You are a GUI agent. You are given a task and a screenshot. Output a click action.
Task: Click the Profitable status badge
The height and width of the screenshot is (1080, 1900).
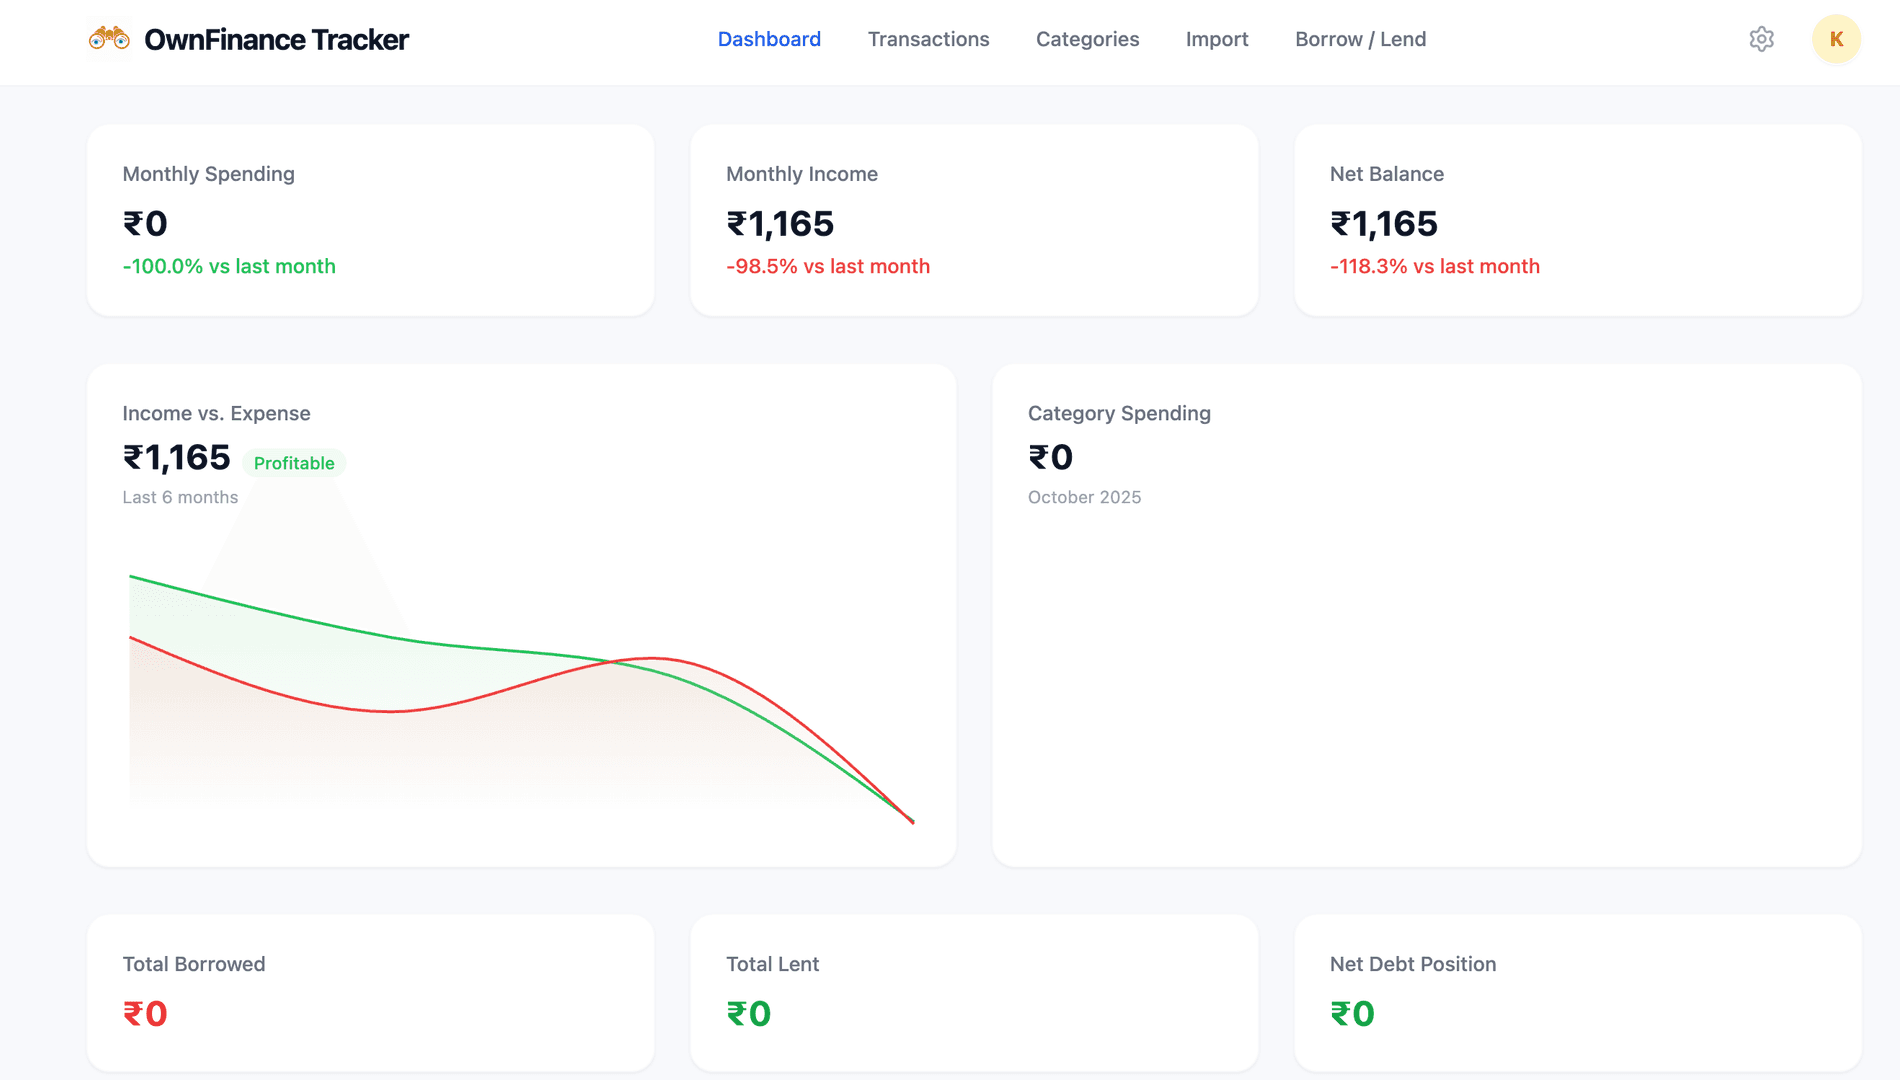[x=294, y=463]
